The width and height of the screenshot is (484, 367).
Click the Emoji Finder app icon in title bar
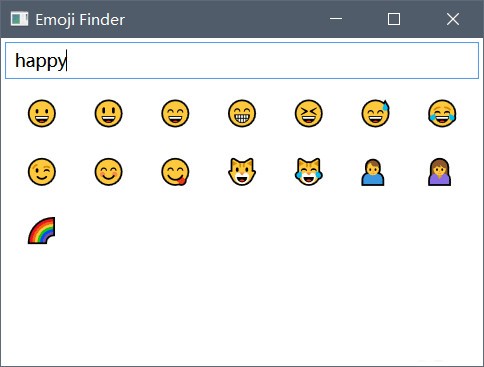pyautogui.click(x=19, y=19)
